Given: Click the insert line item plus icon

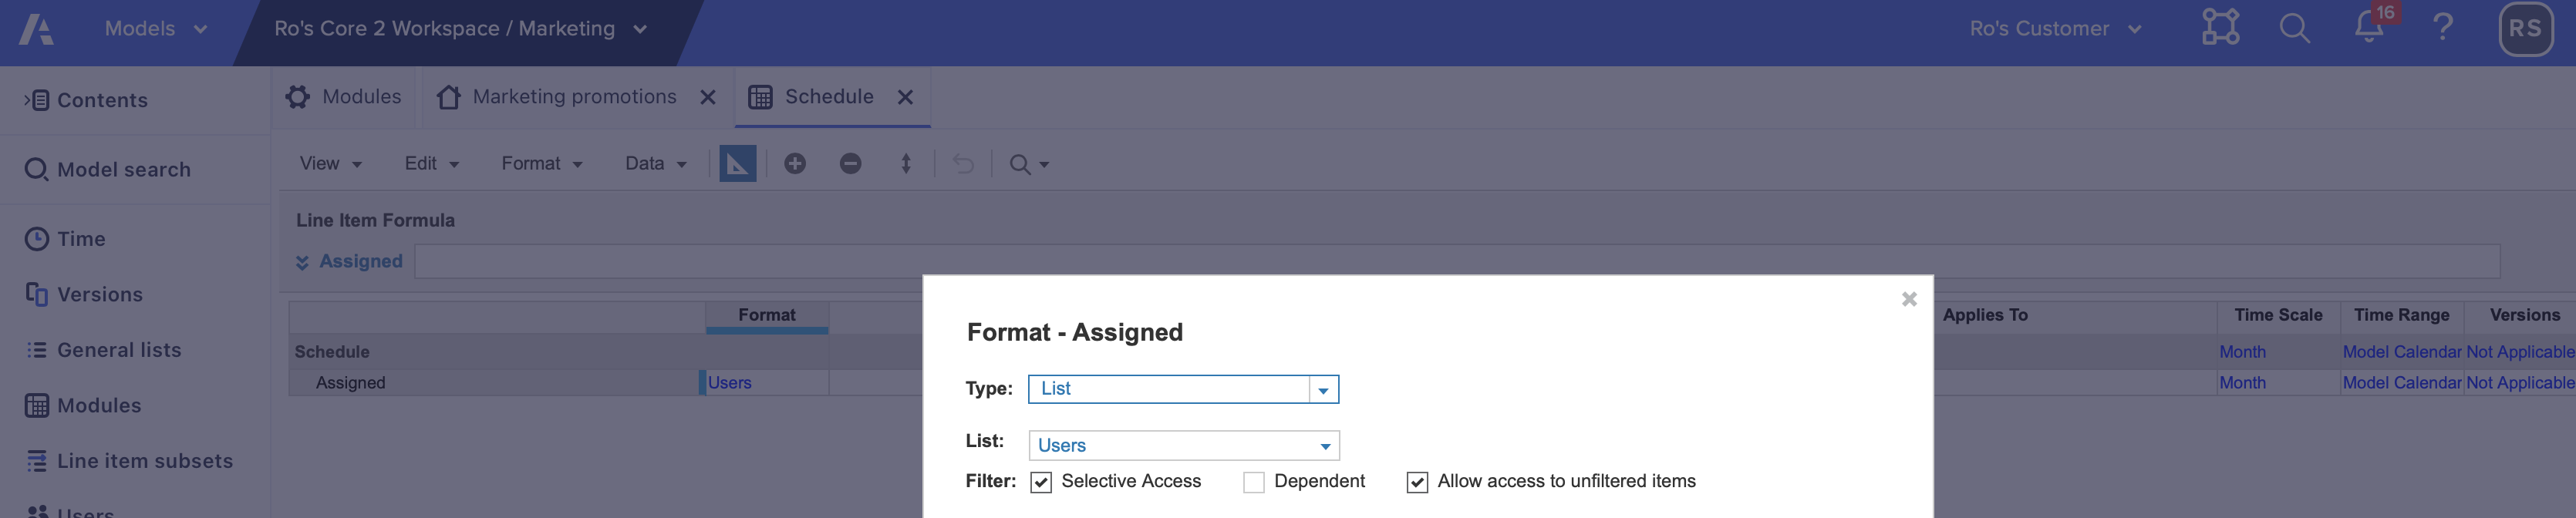Looking at the screenshot, I should pos(795,162).
